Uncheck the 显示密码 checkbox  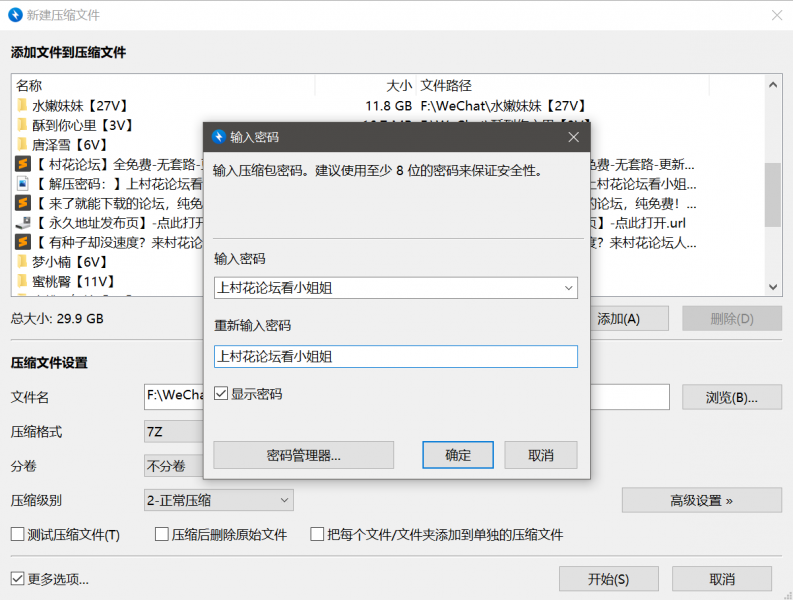coord(221,394)
